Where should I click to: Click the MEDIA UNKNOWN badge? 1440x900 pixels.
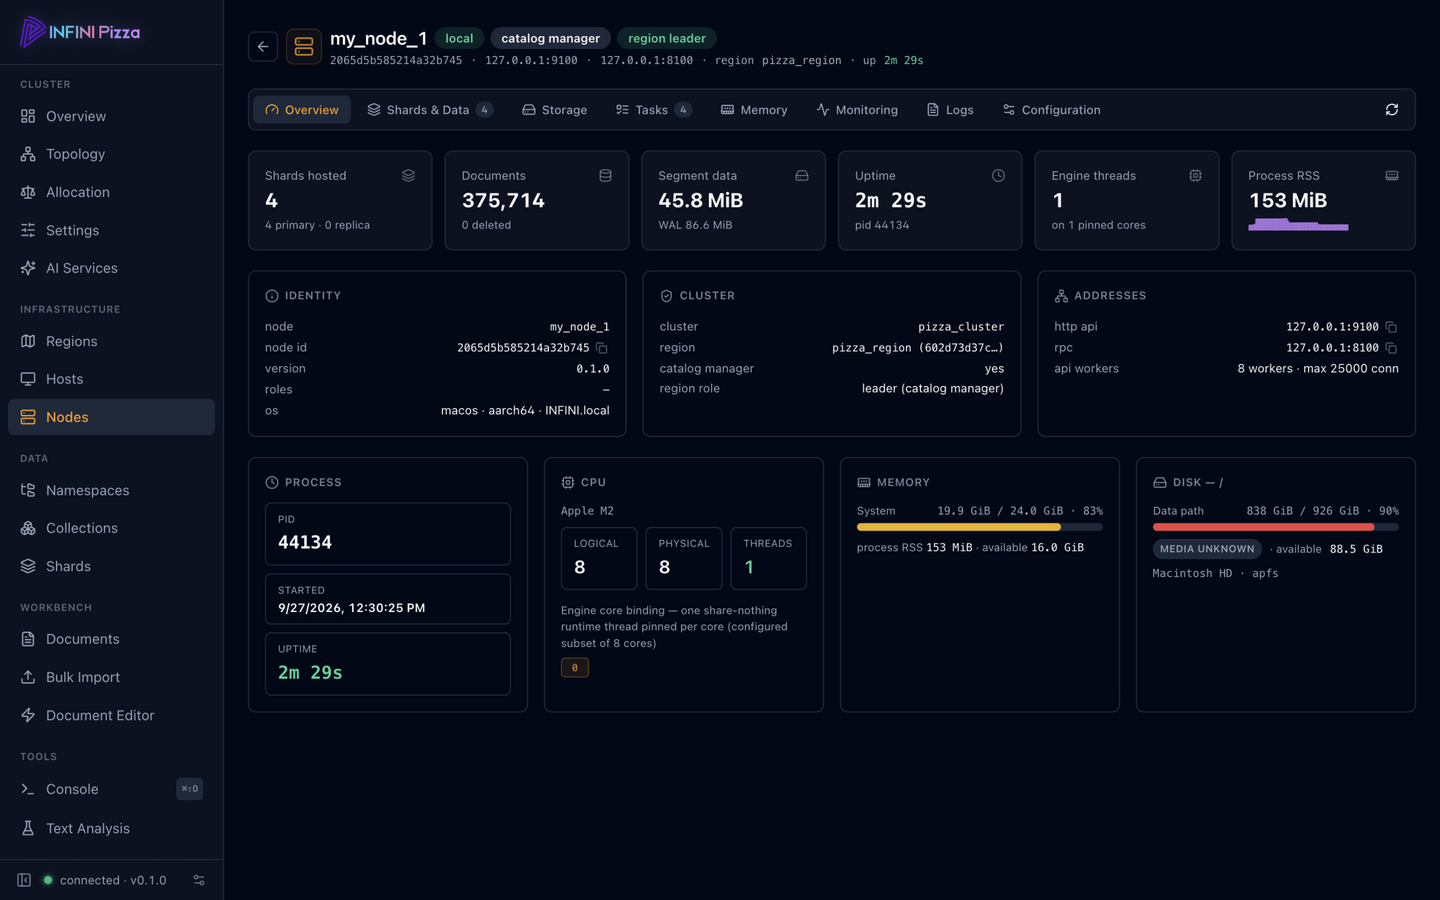point(1207,549)
